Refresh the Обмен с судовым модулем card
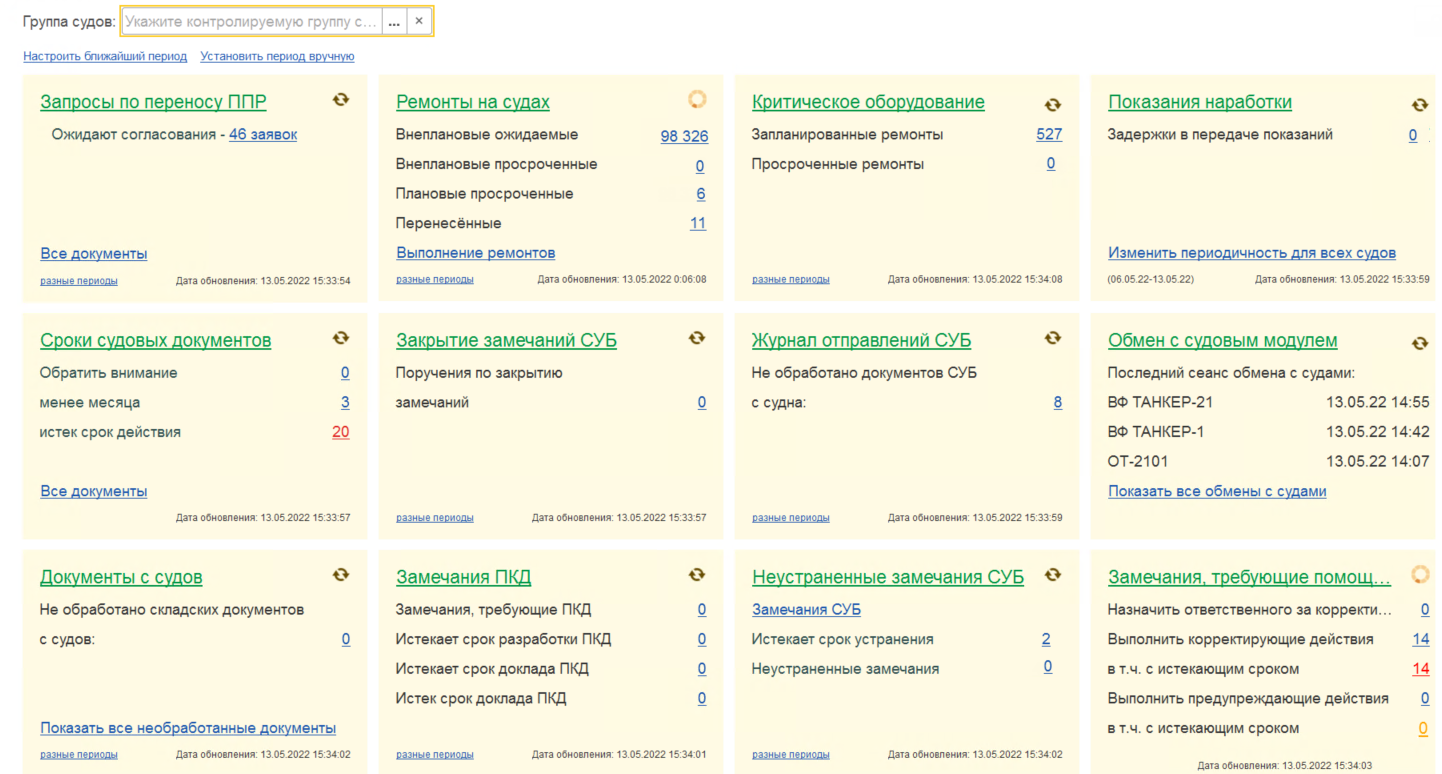The height and width of the screenshot is (774, 1442). 1420,343
